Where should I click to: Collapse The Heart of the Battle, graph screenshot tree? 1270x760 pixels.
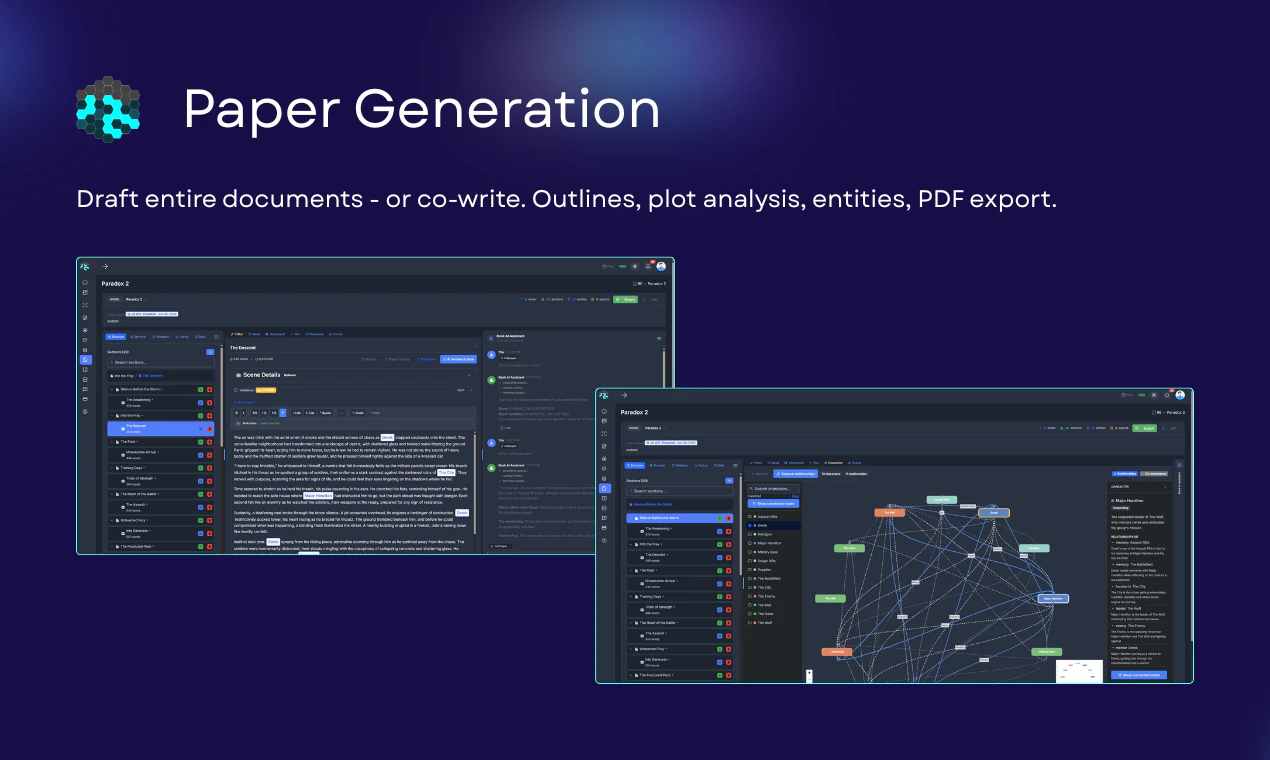point(631,623)
